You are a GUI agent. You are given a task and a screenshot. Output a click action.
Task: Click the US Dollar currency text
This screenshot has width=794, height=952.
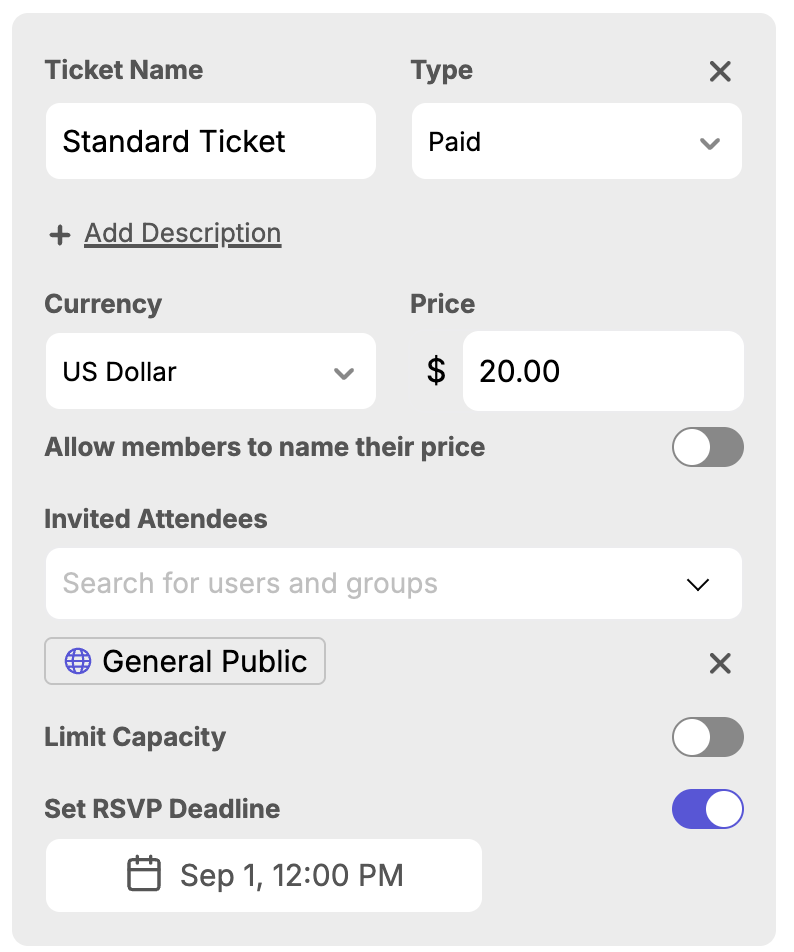[120, 372]
